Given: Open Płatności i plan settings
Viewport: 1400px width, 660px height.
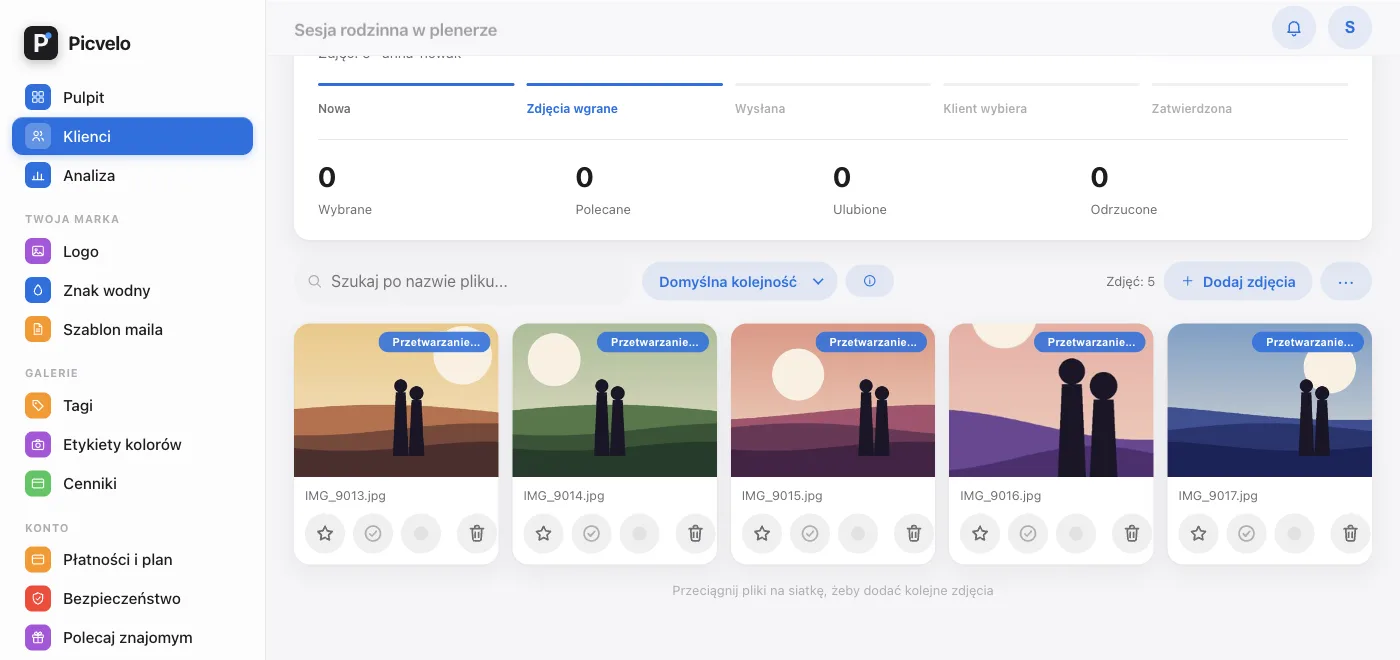Looking at the screenshot, I should (132, 560).
